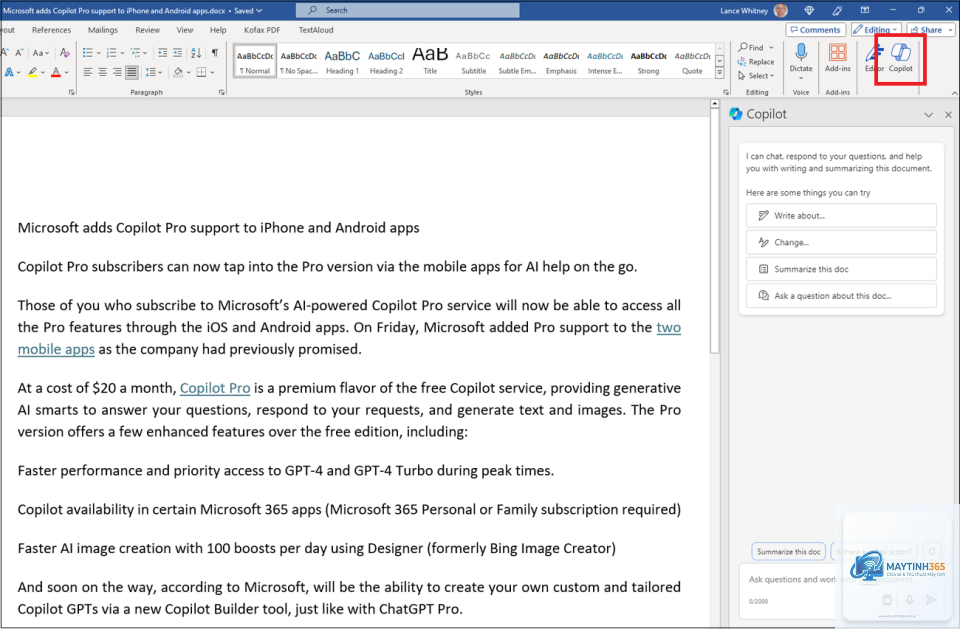Choose 'Write about...' in Copilot pane

coord(841,216)
